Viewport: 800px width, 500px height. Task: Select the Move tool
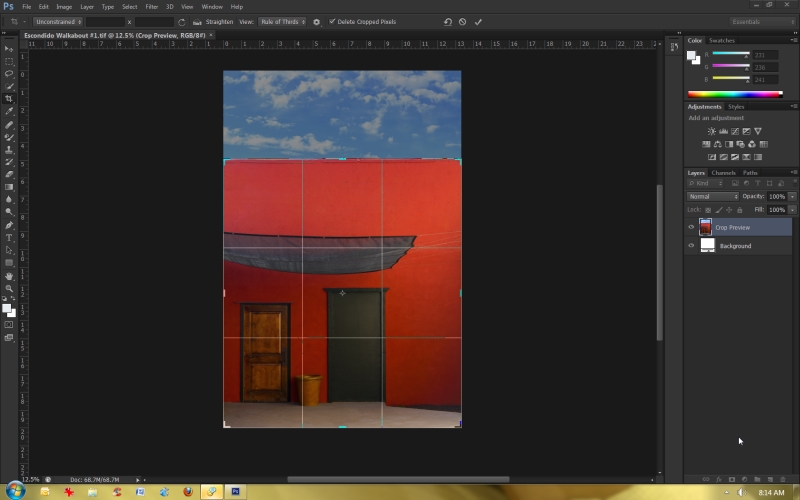click(9, 48)
